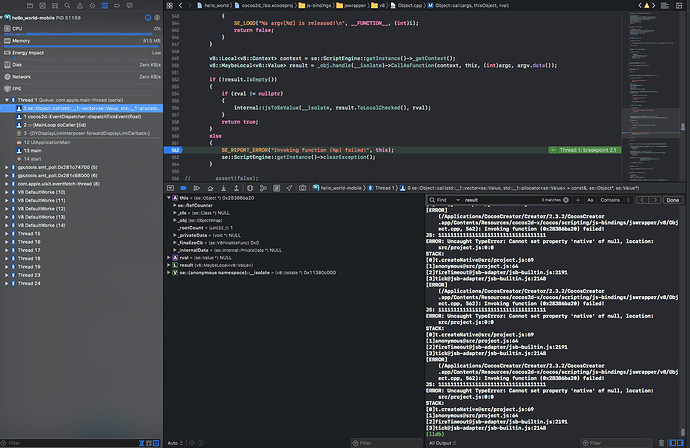Open the Issue navigator warning icon
The width and height of the screenshot is (690, 448).
[x=80, y=6]
